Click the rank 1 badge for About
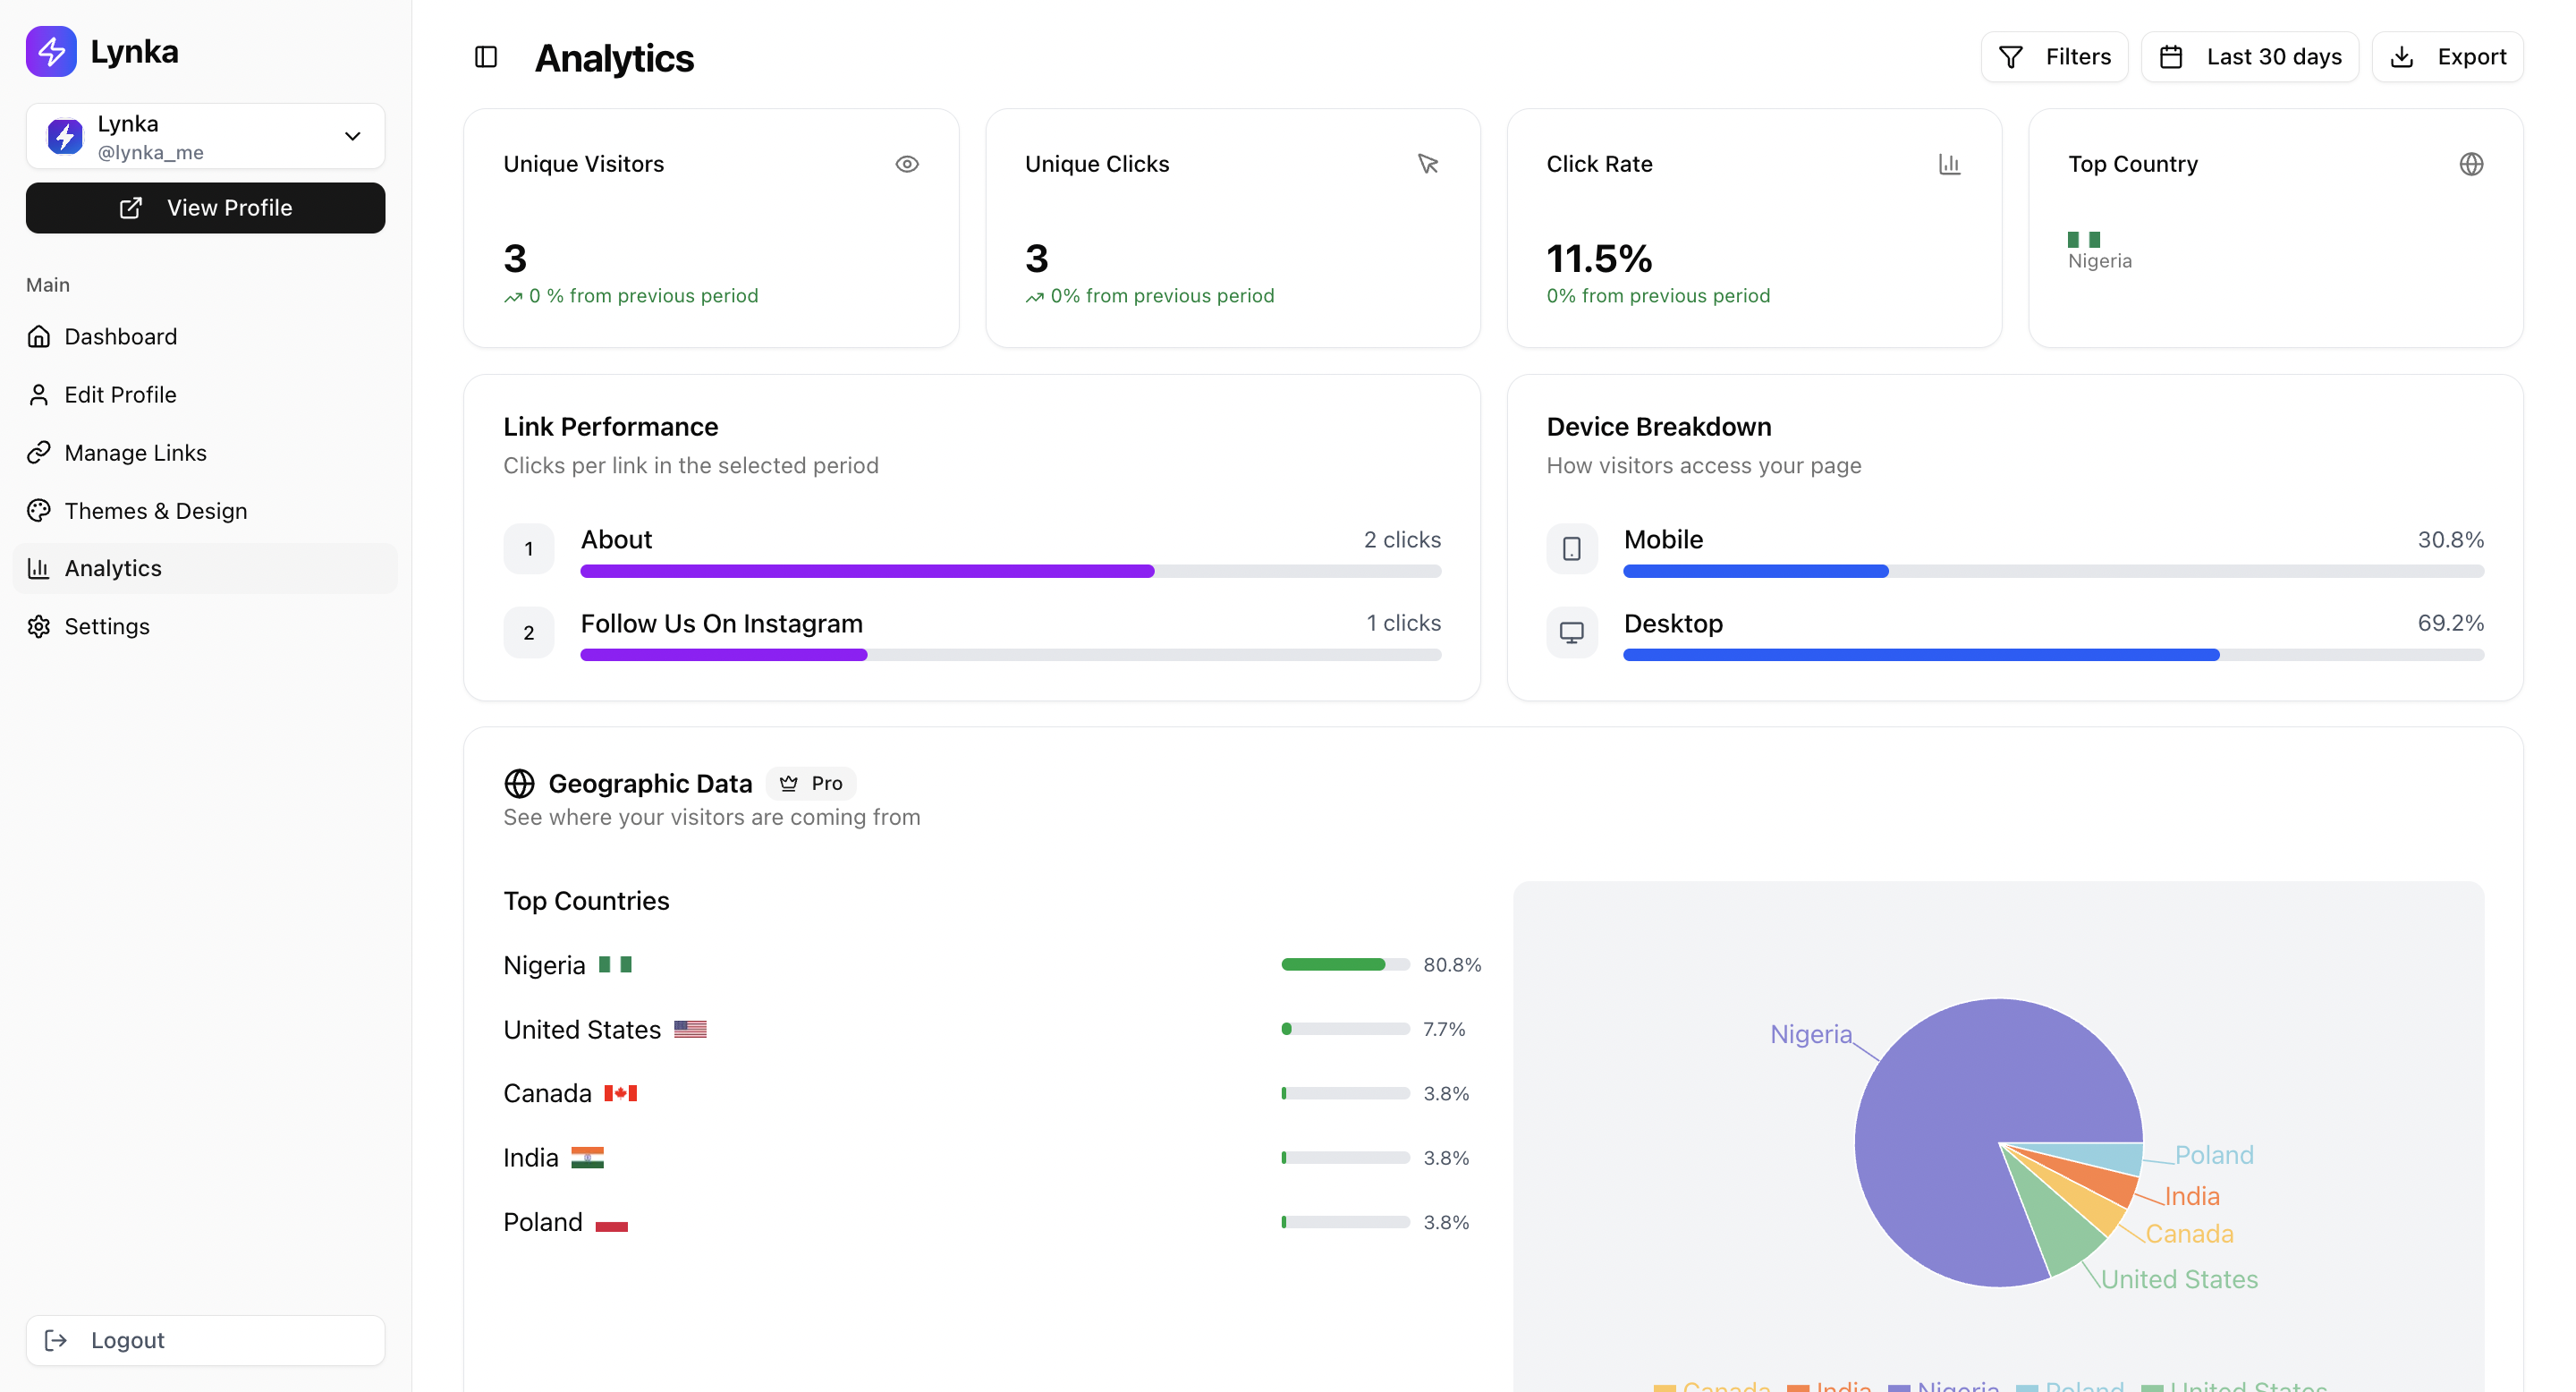2576x1392 pixels. click(x=529, y=549)
